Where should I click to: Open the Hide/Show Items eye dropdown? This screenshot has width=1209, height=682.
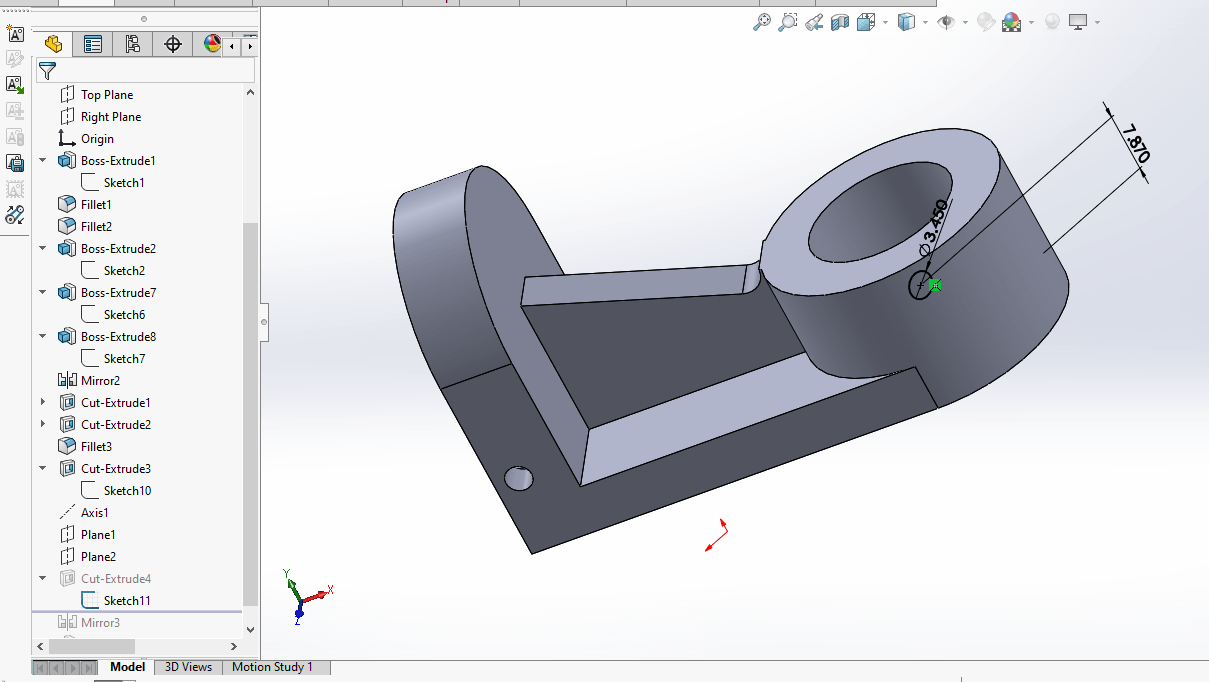tap(966, 22)
